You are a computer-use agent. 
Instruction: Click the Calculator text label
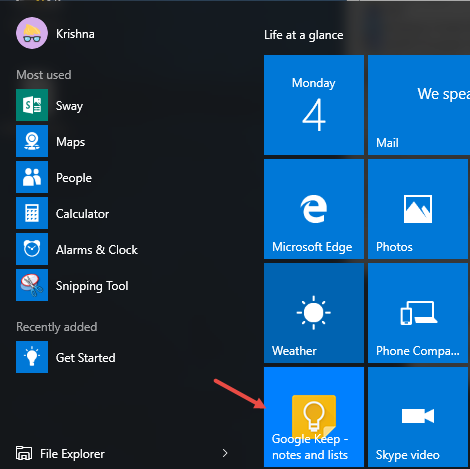(x=82, y=214)
